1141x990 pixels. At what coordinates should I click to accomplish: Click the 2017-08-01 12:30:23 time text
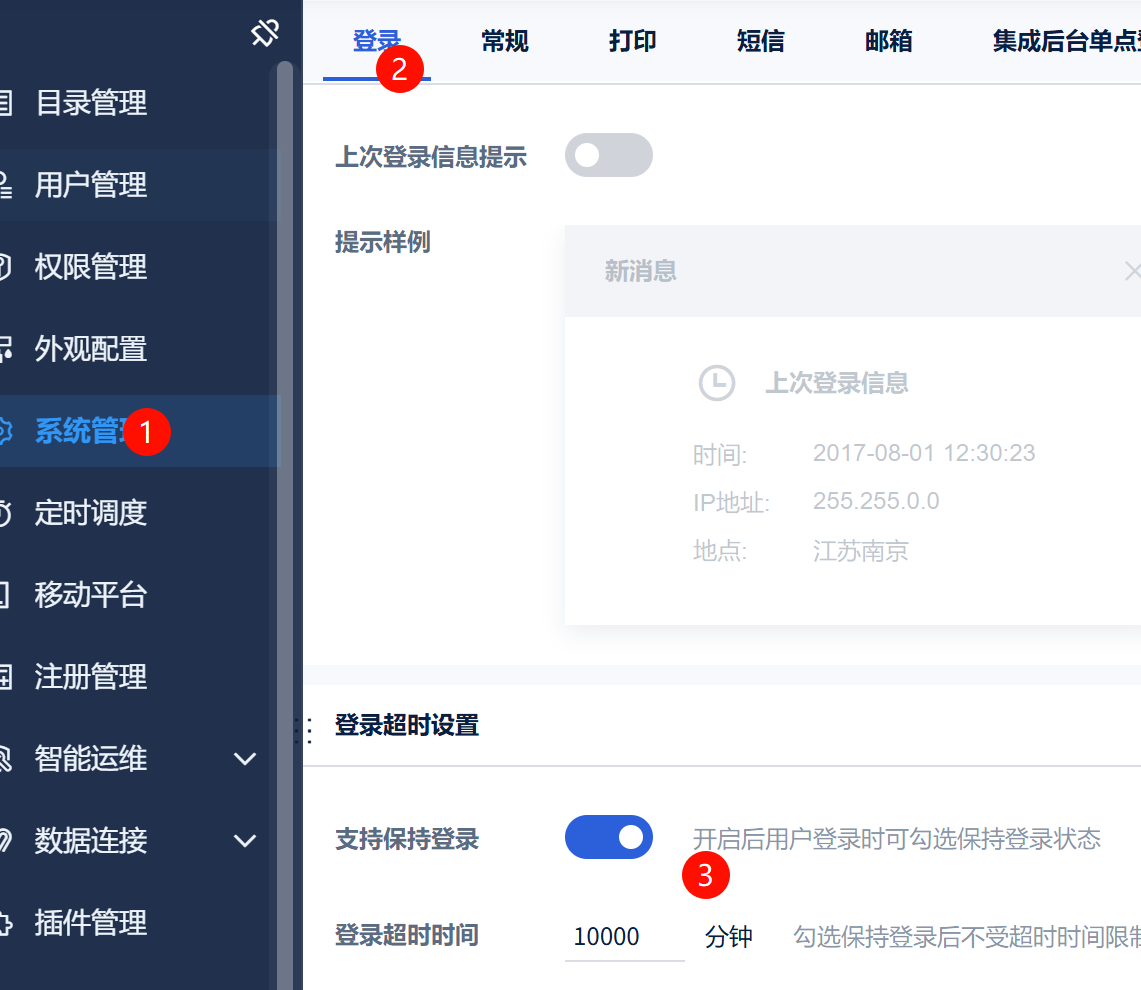coord(923,454)
